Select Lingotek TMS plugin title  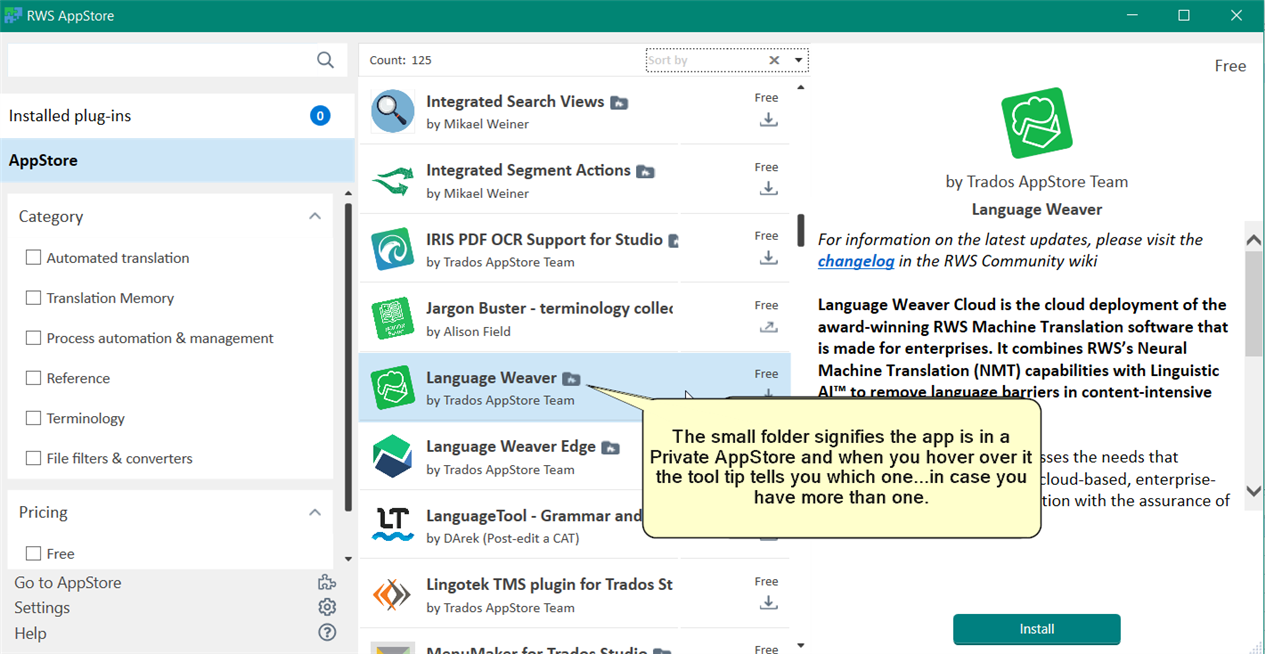pyautogui.click(x=549, y=584)
